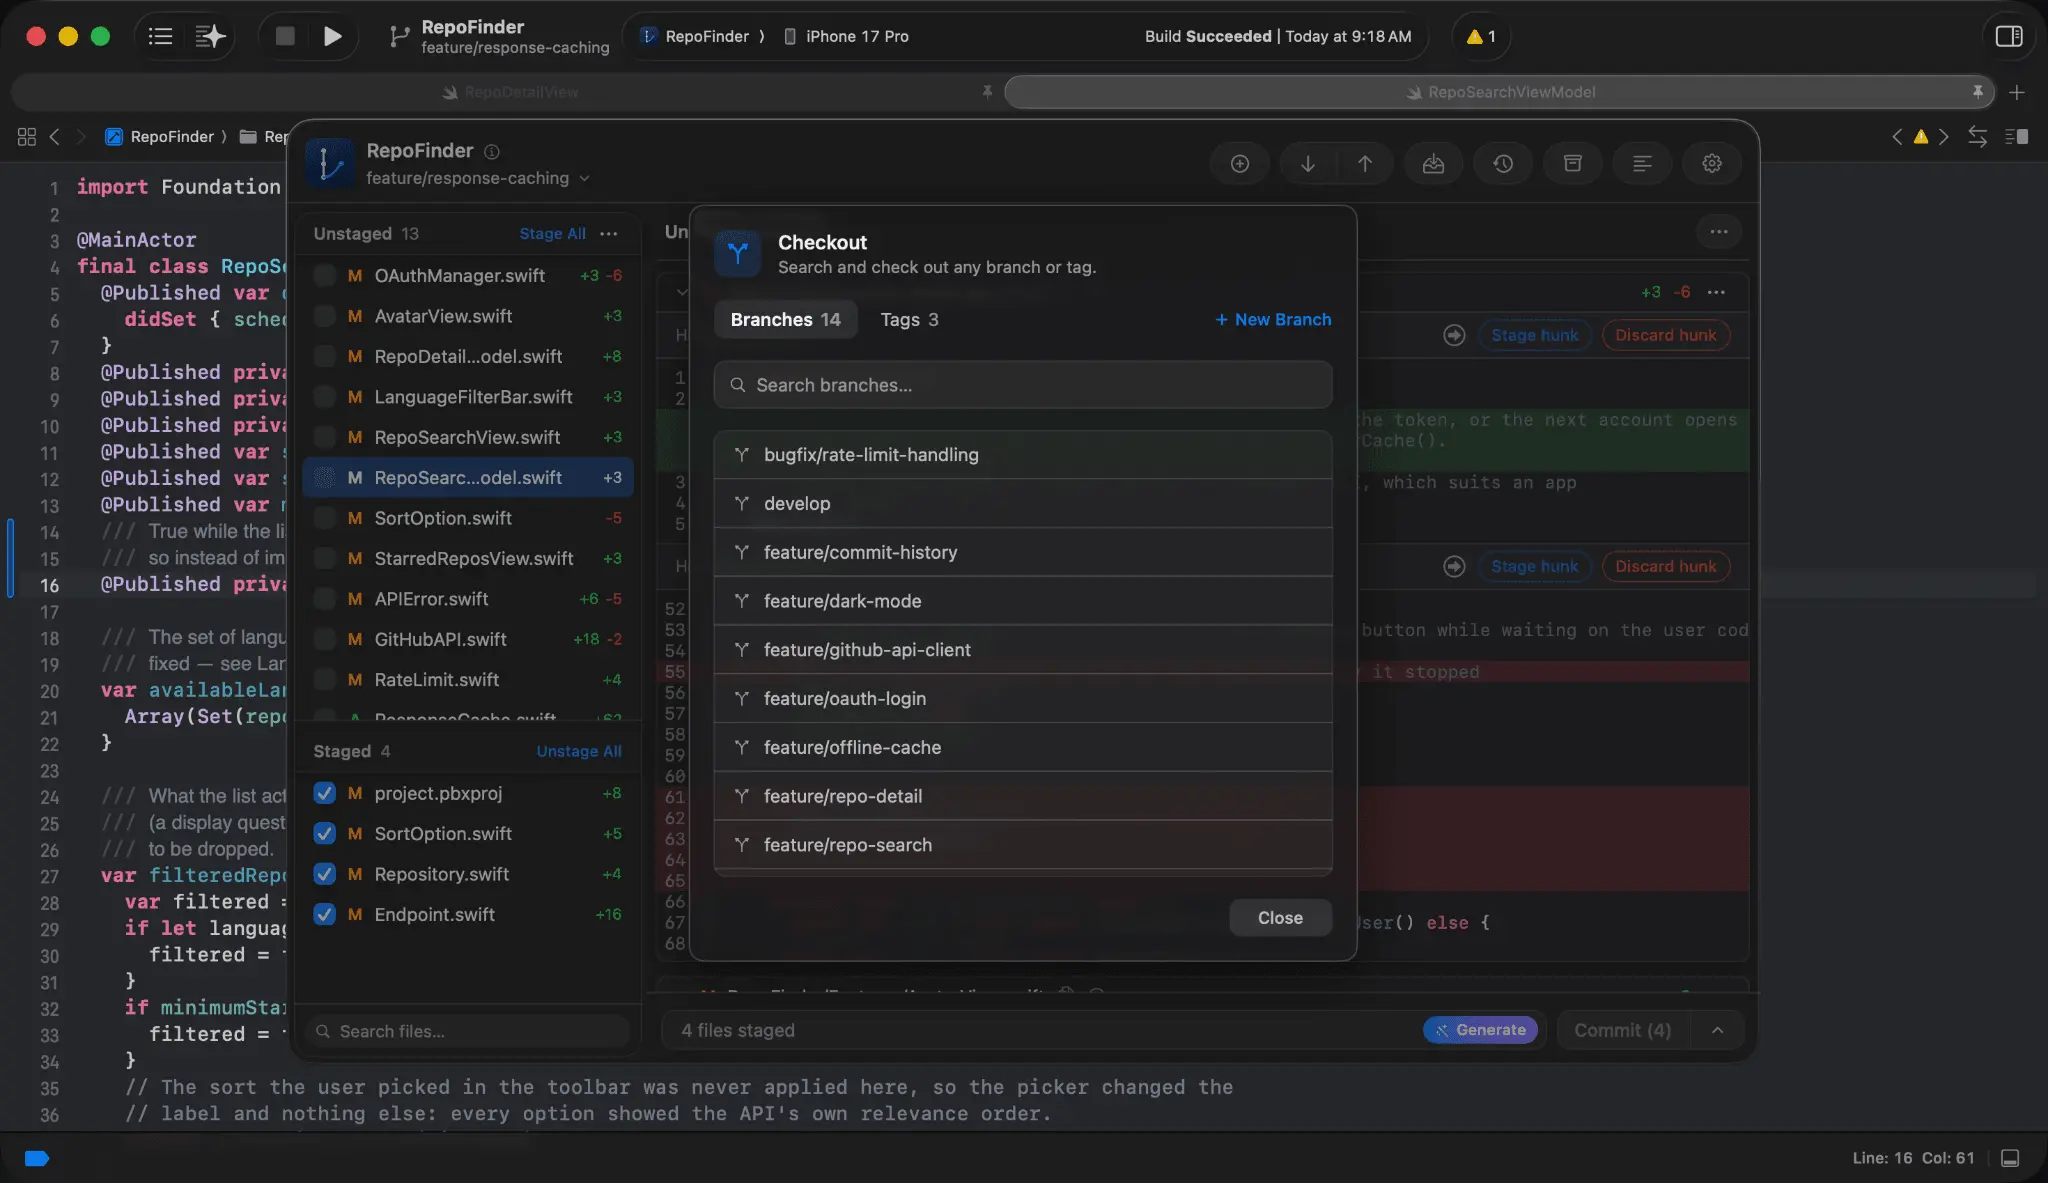Stage APIError.swift using its checkbox

click(324, 598)
